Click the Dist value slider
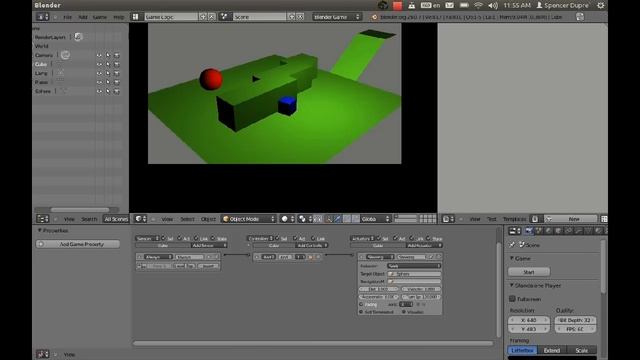This screenshot has width=640, height=360. click(x=378, y=289)
